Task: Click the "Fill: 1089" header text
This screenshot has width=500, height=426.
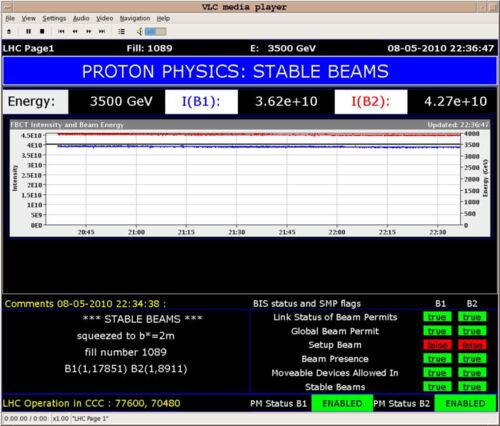Action: point(149,49)
